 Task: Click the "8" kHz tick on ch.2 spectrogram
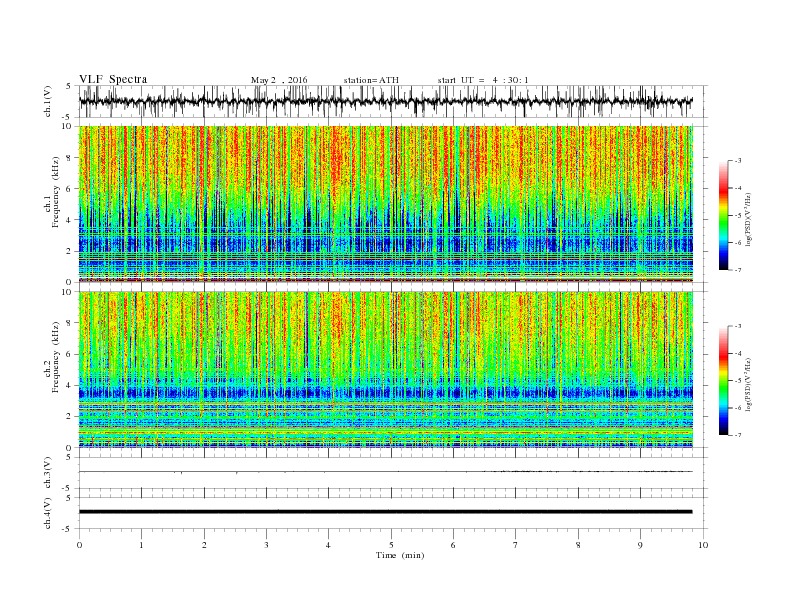69,323
